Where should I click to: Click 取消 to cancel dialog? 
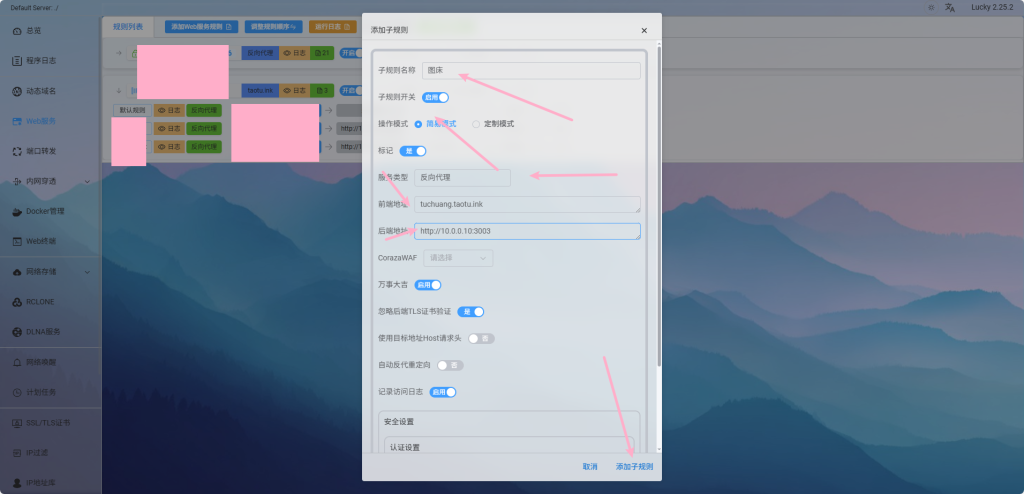coord(590,467)
